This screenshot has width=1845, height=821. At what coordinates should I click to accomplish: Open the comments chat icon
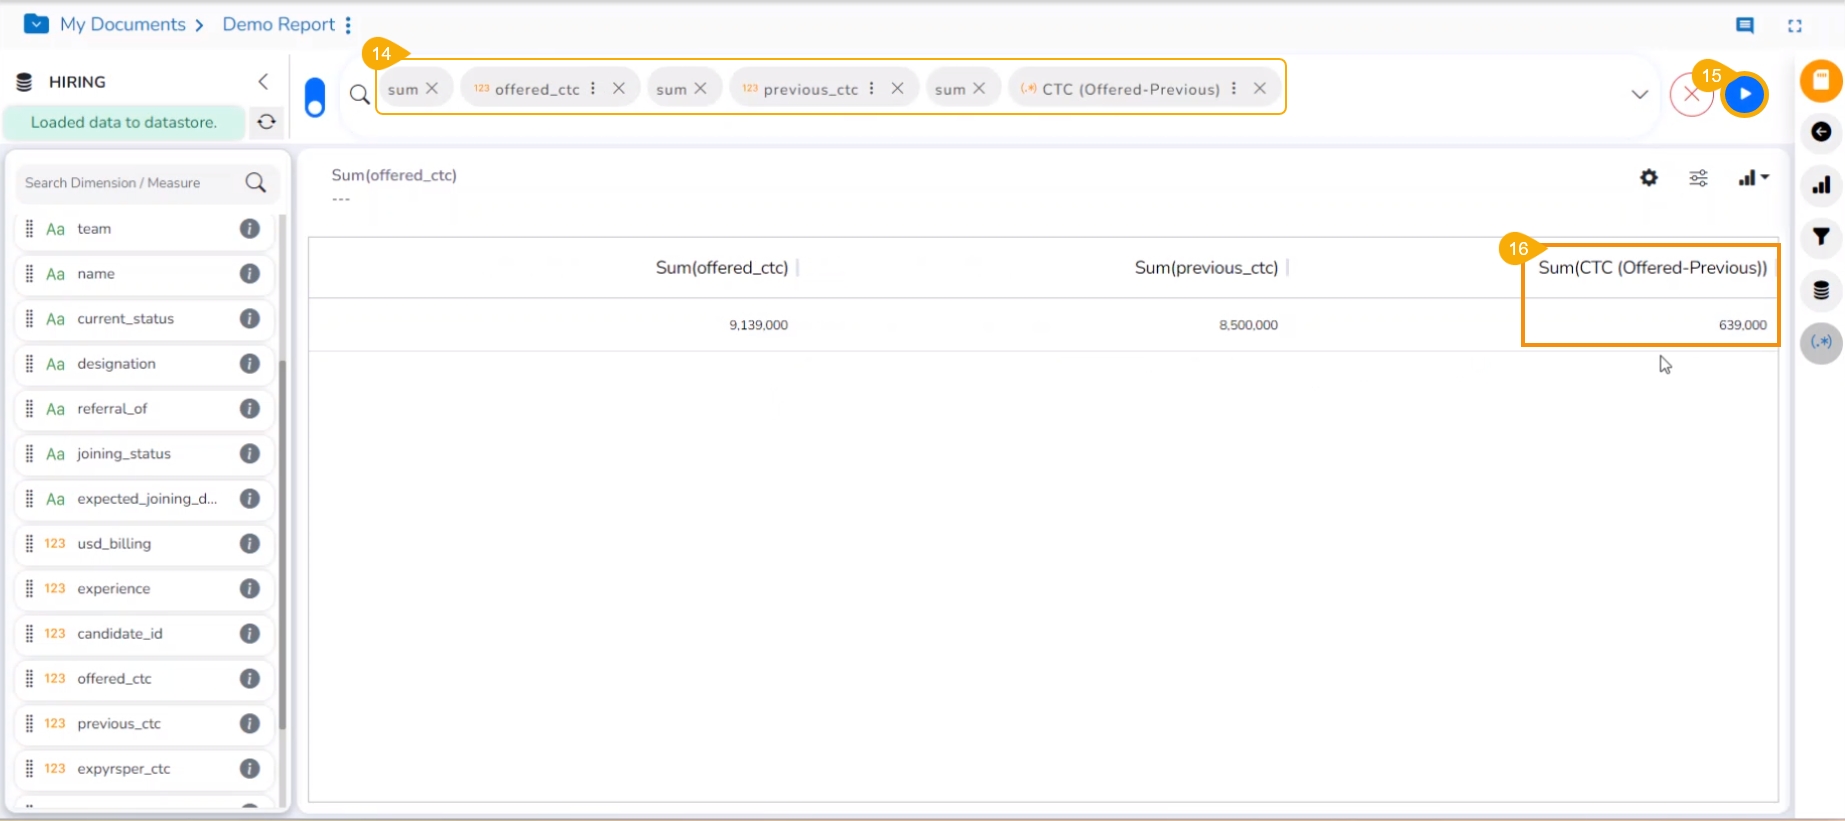tap(1745, 26)
